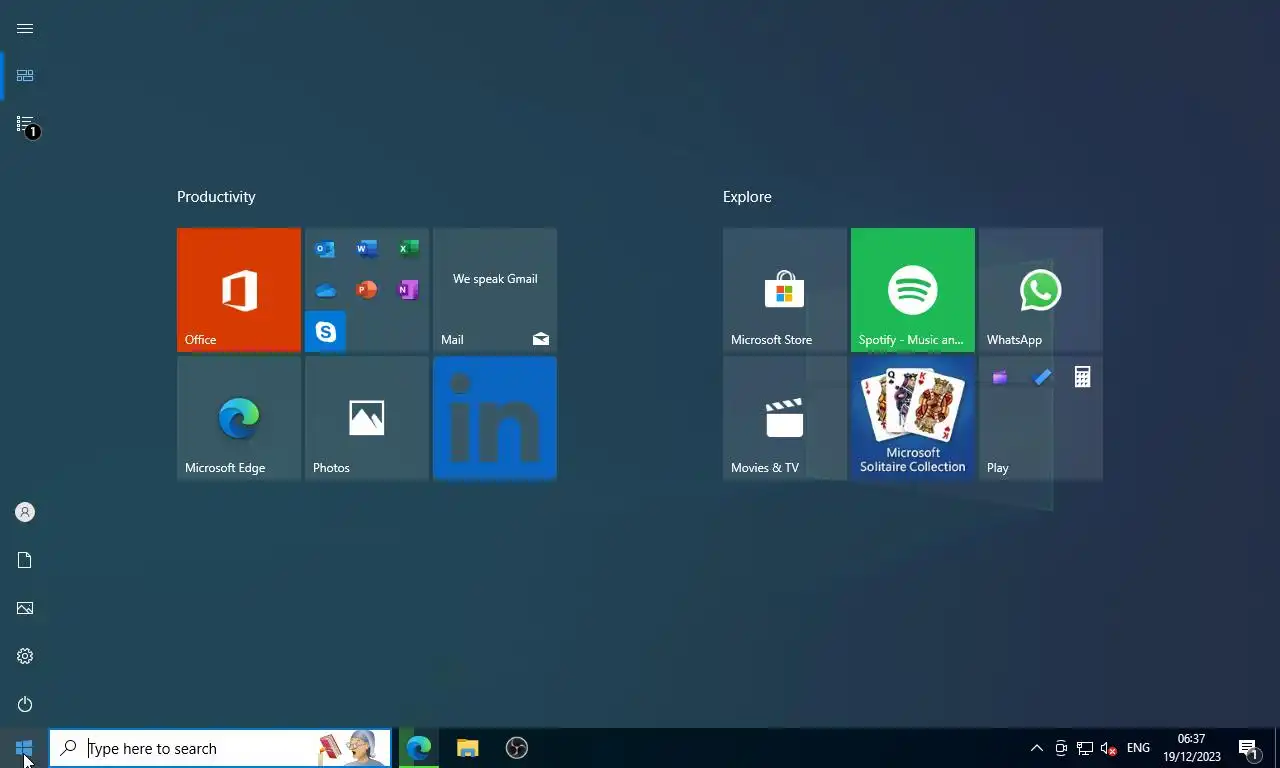Open the Action Center notifications
Screen dimensions: 1280x768
tap(1249, 748)
